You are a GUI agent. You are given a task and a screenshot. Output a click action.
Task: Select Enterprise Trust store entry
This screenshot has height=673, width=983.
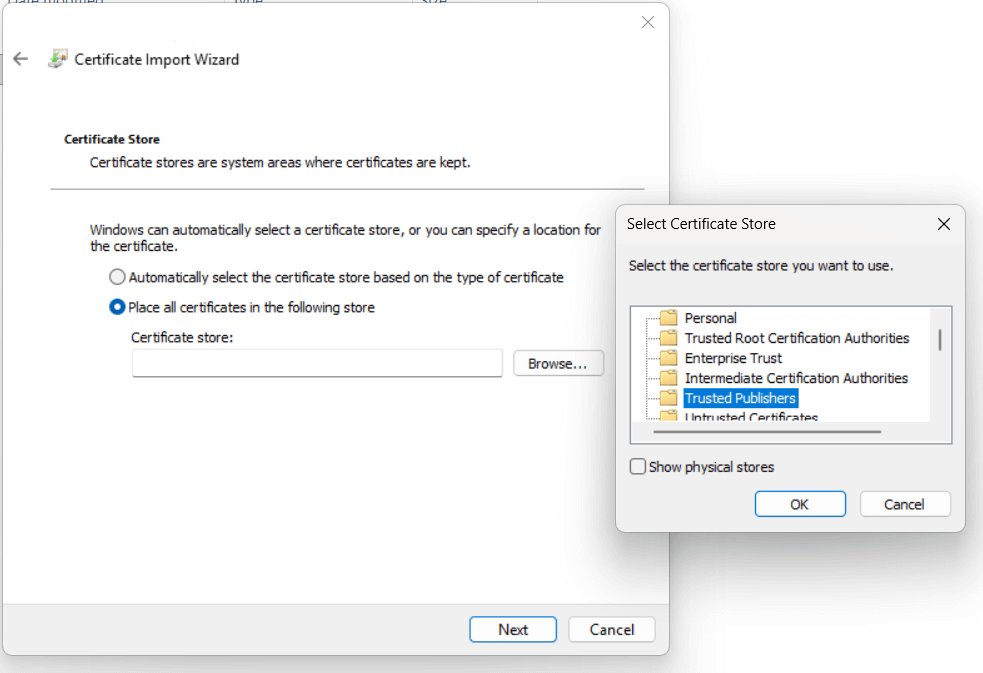coord(733,358)
